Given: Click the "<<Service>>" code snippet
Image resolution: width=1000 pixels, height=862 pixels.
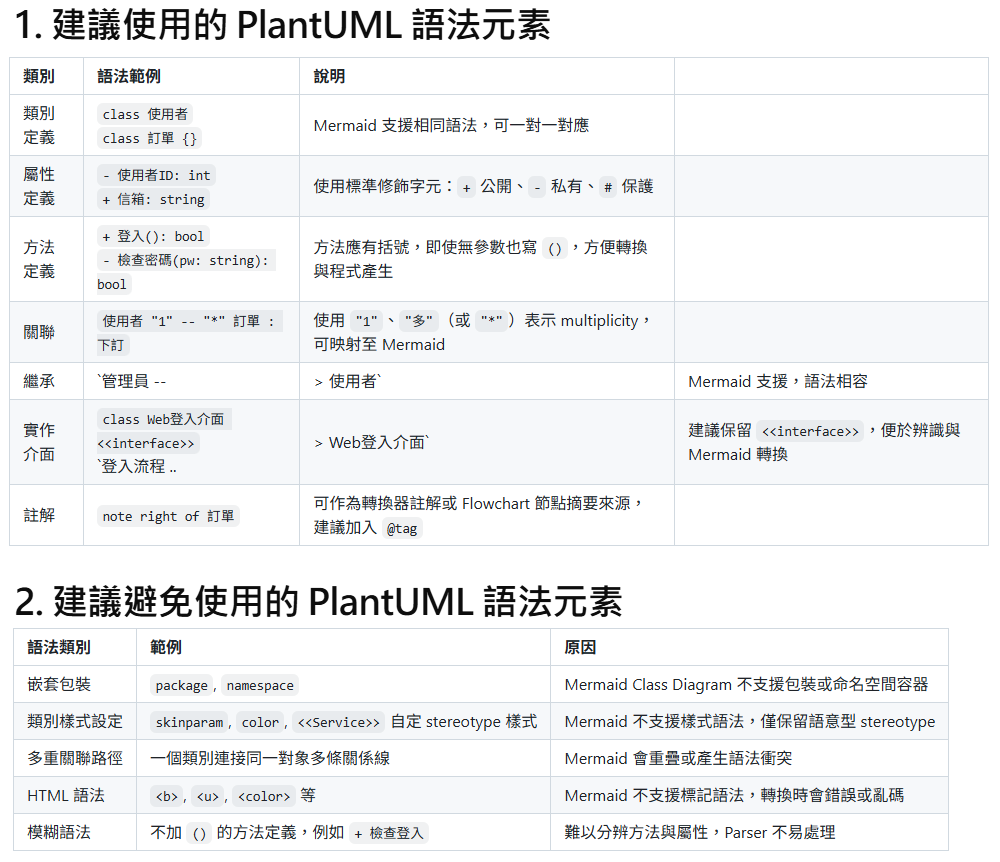Looking at the screenshot, I should click(339, 722).
